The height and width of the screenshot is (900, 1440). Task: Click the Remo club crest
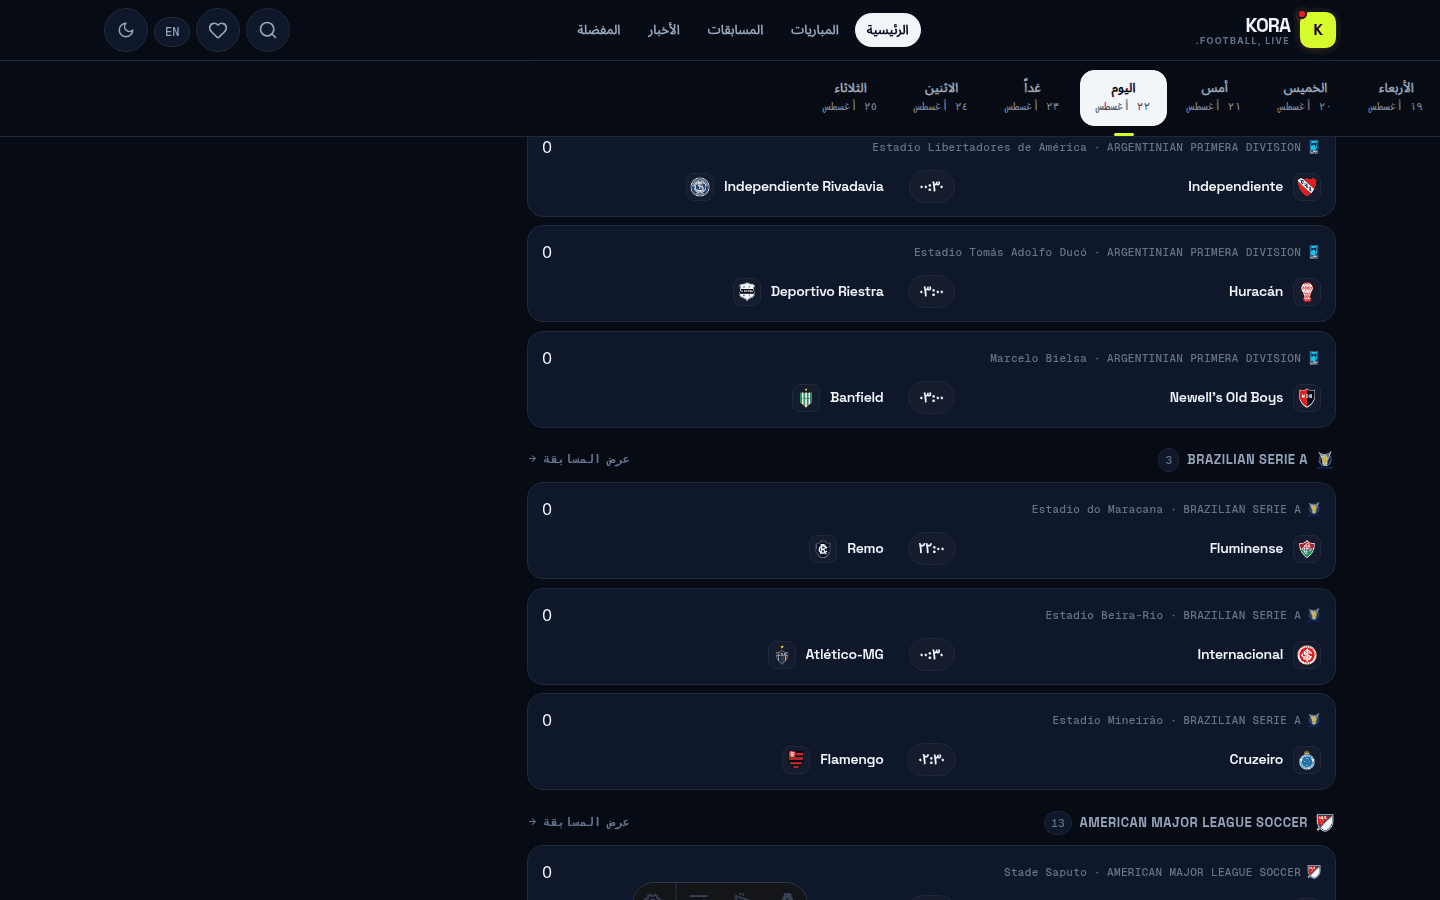(x=823, y=549)
